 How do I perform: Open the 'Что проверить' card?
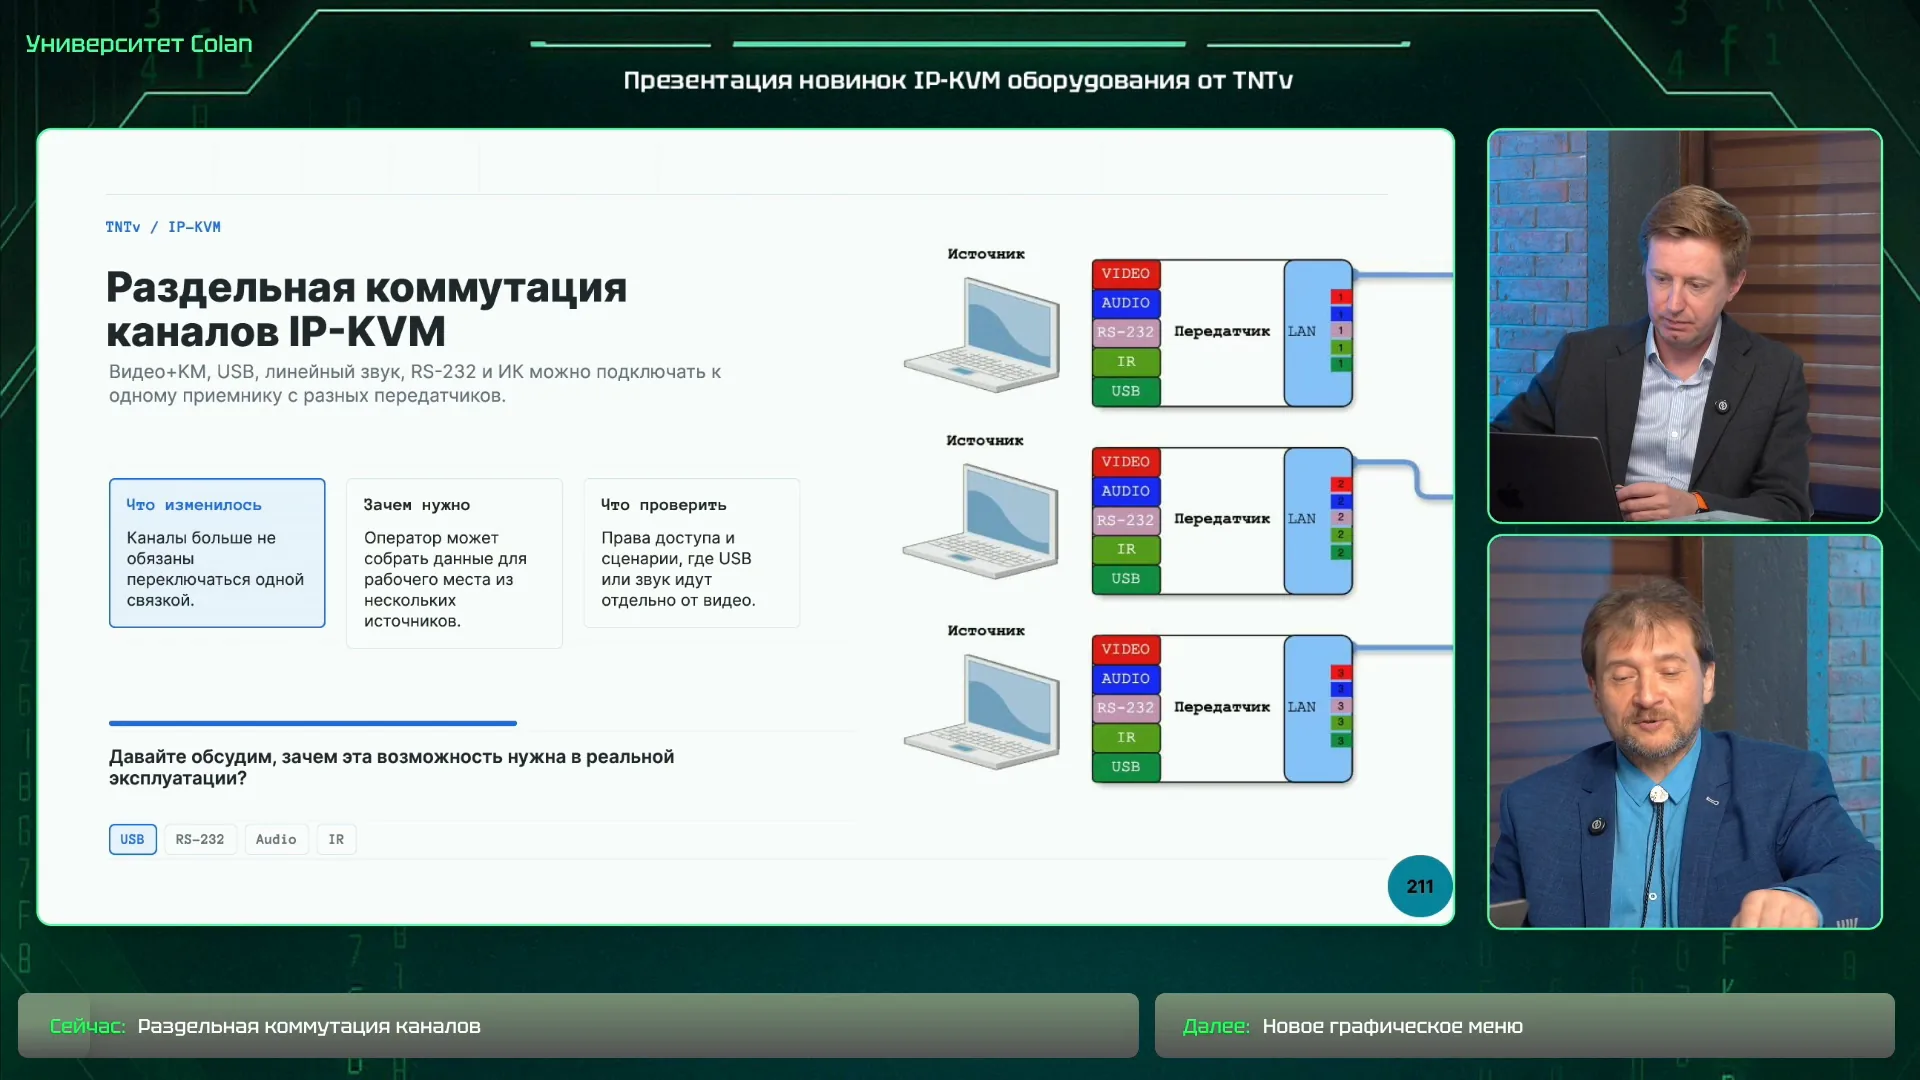pos(692,553)
